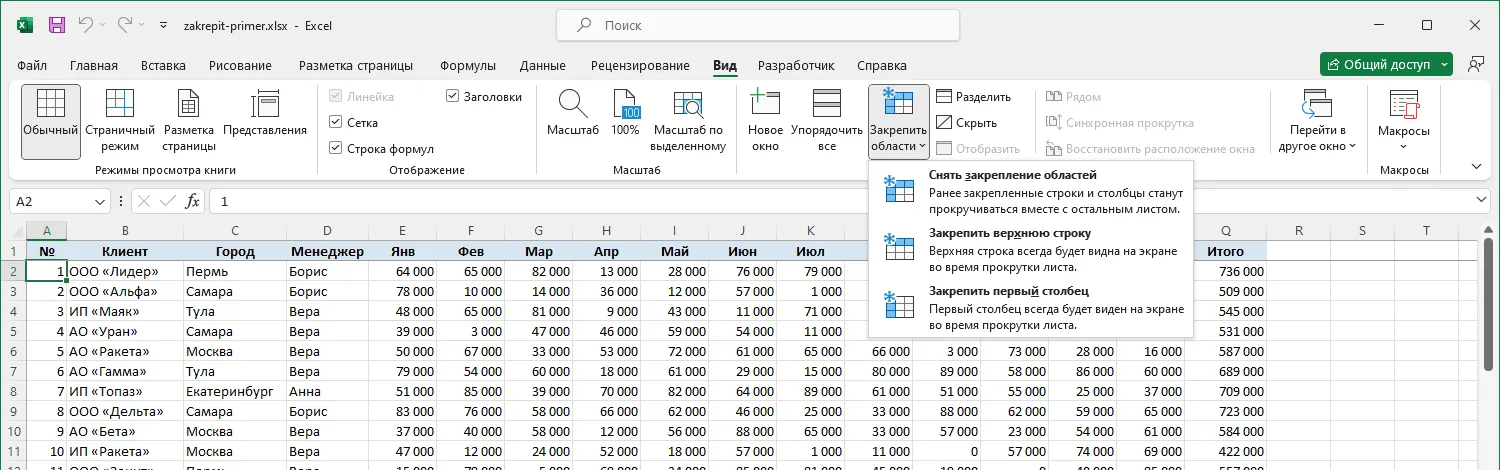Viewport: 1500px width, 470px height.
Task: Select Снять закрепление областей option
Action: pos(1031,192)
